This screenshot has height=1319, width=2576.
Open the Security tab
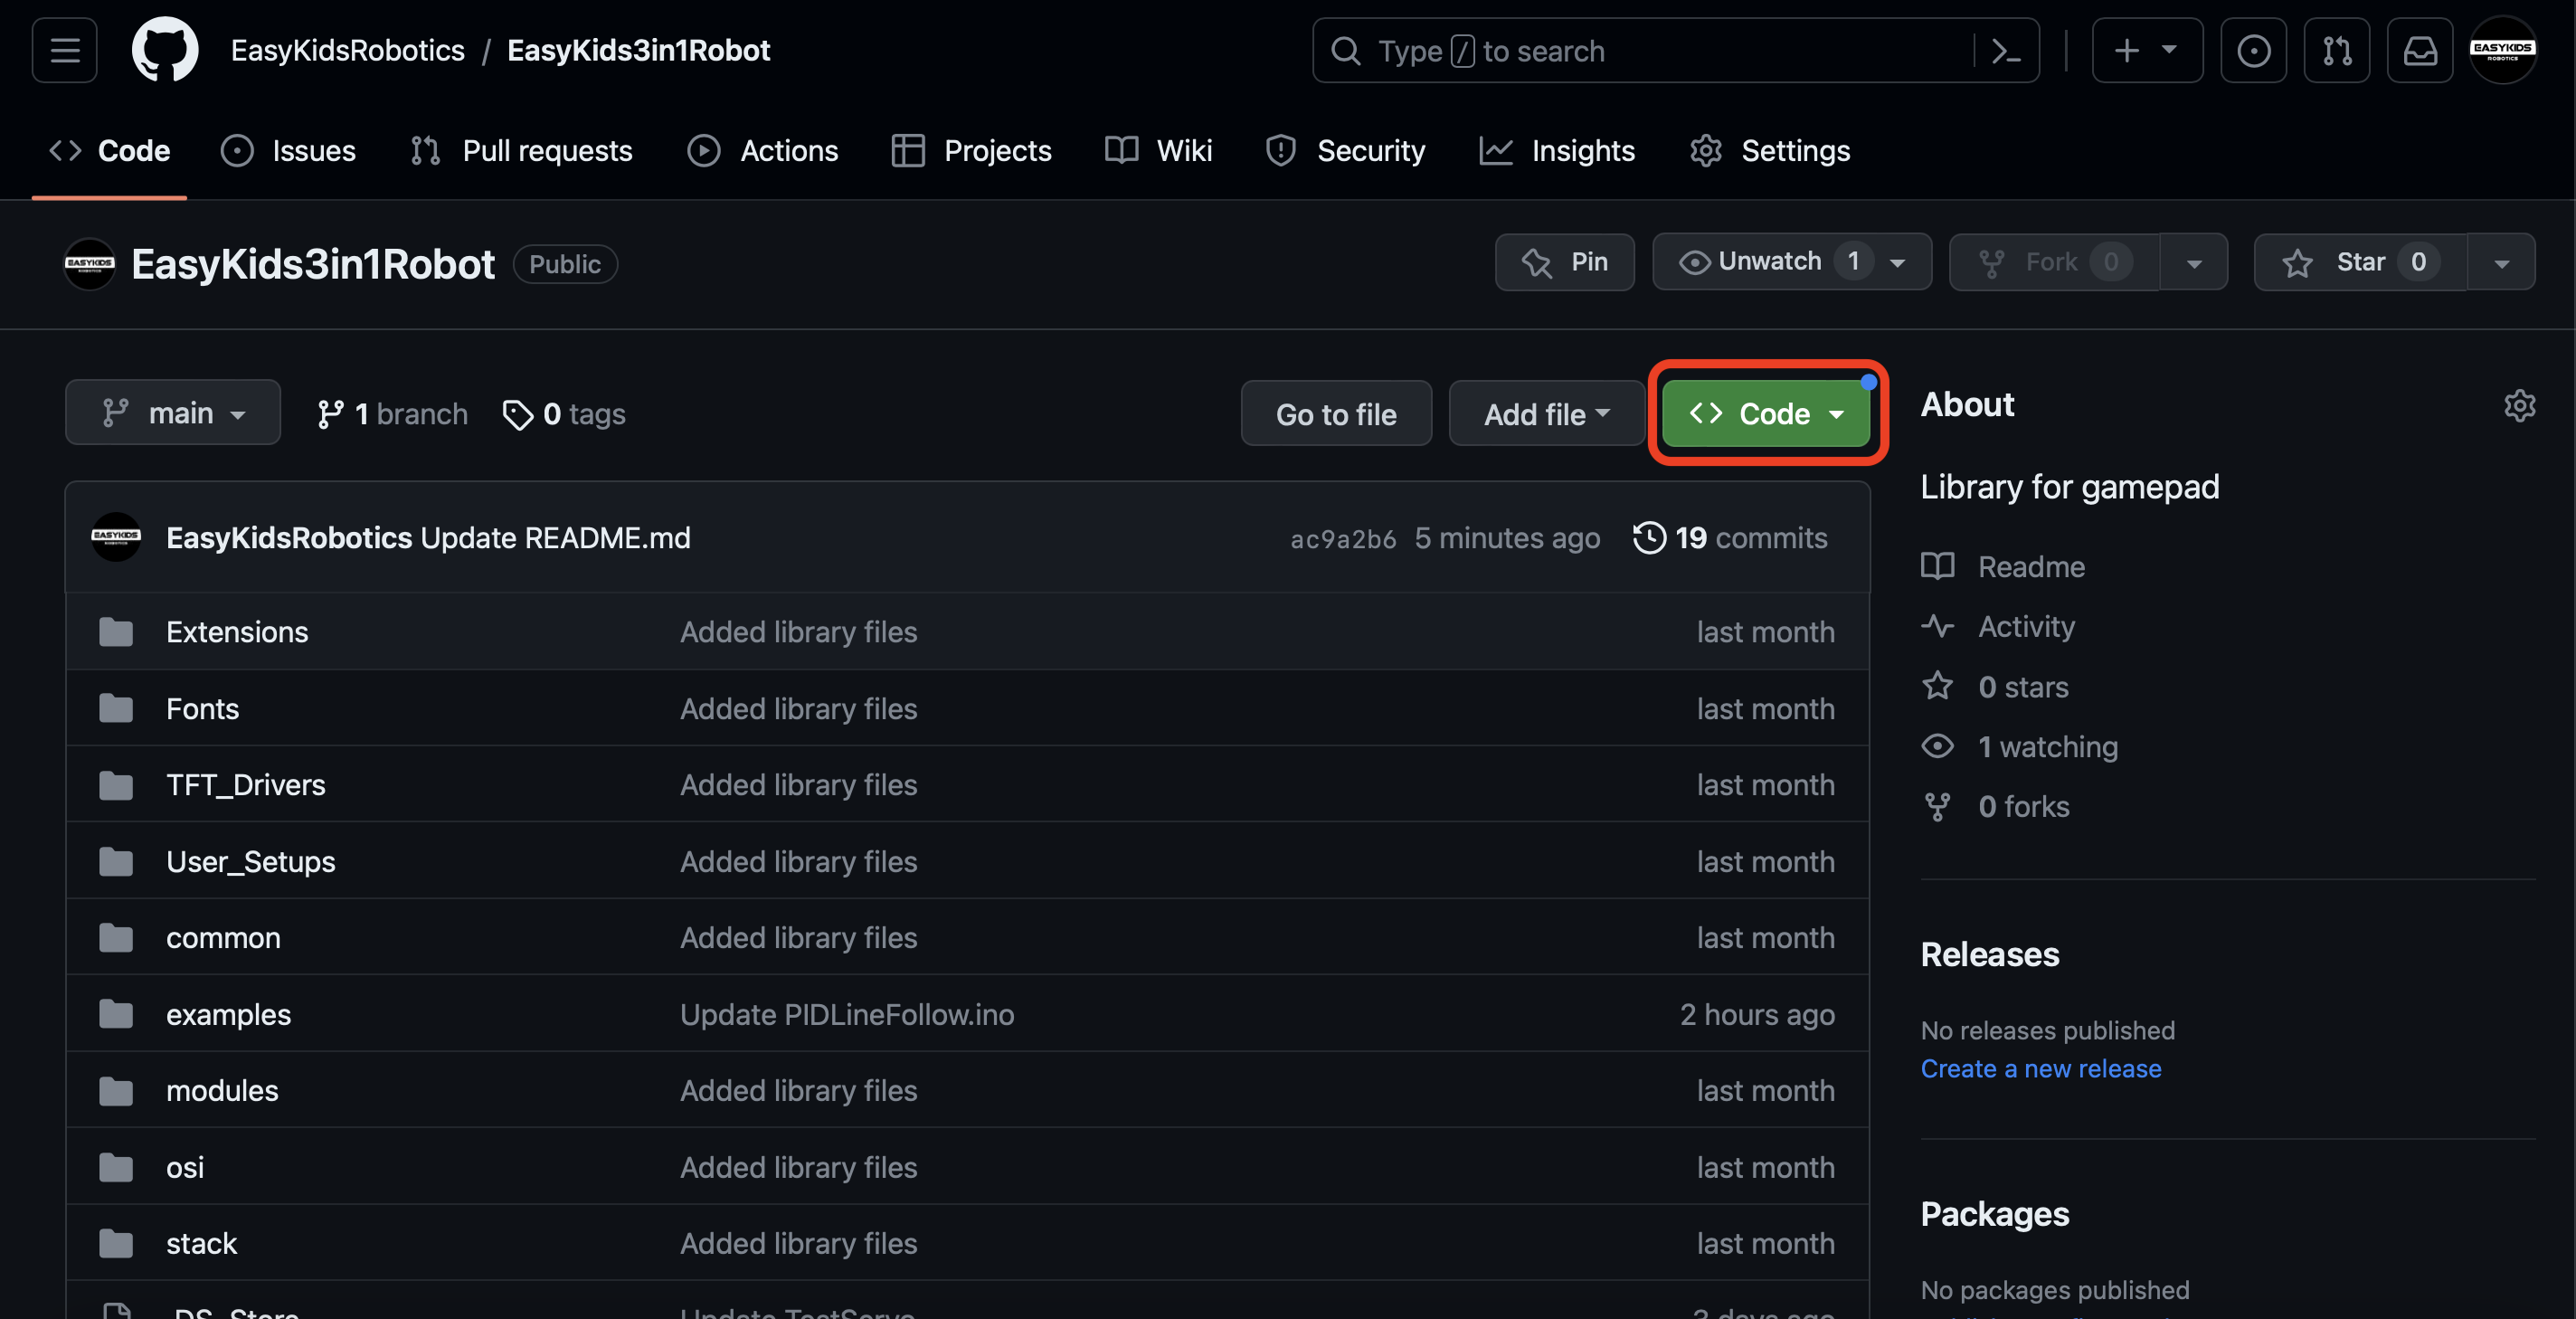1345,151
